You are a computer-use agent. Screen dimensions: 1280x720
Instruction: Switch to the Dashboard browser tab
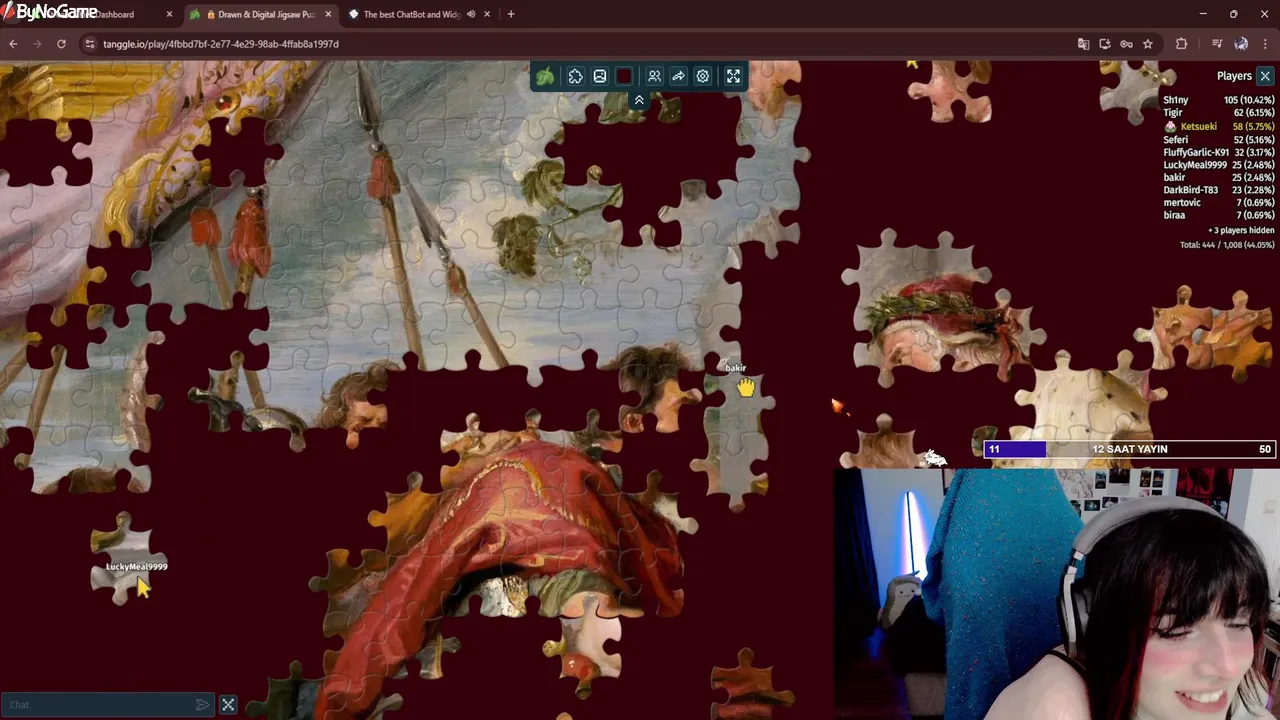100,14
